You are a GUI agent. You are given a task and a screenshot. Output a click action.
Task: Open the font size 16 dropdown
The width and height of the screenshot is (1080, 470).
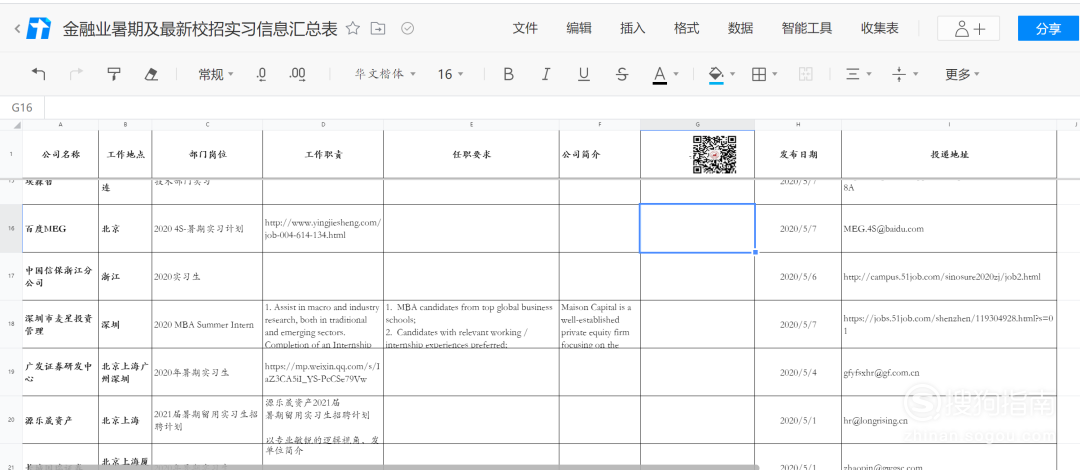tap(450, 74)
